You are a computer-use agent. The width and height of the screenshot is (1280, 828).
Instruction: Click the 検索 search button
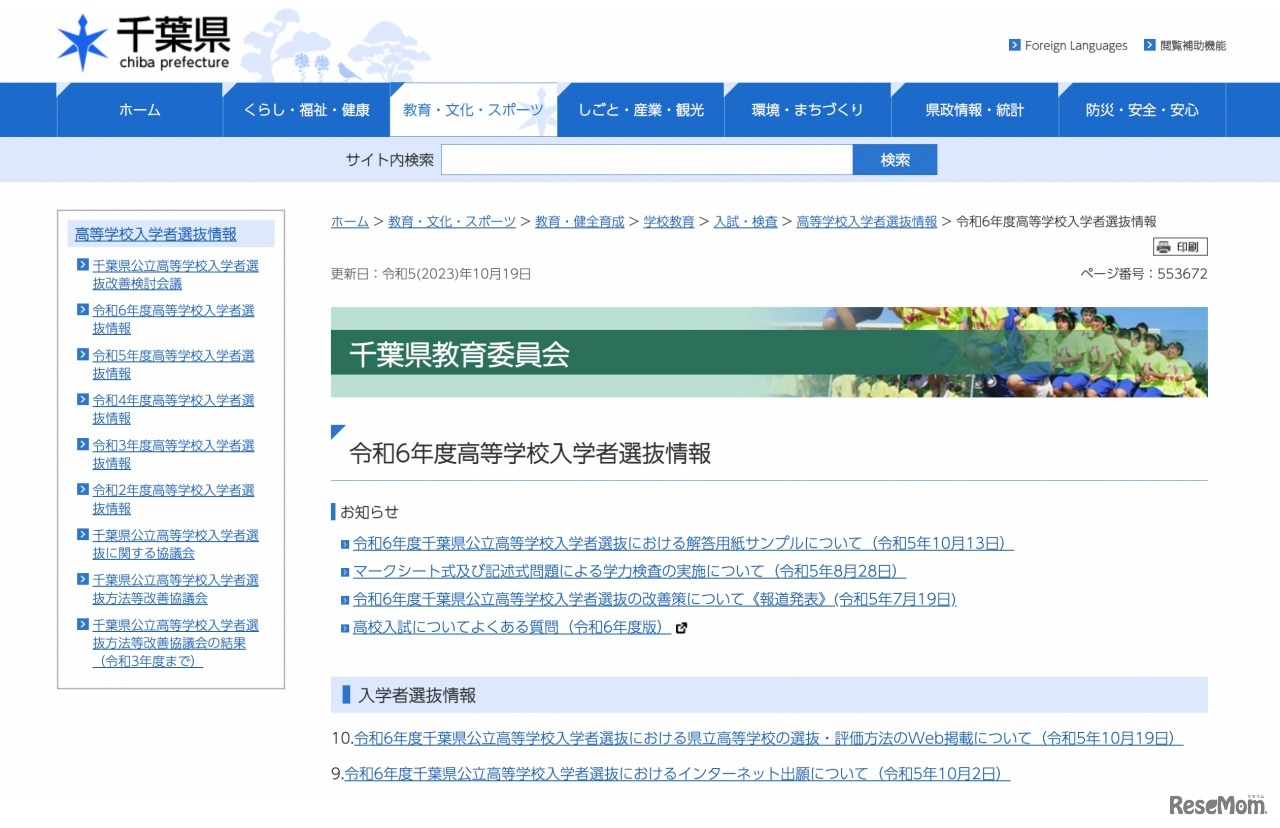tap(894, 159)
